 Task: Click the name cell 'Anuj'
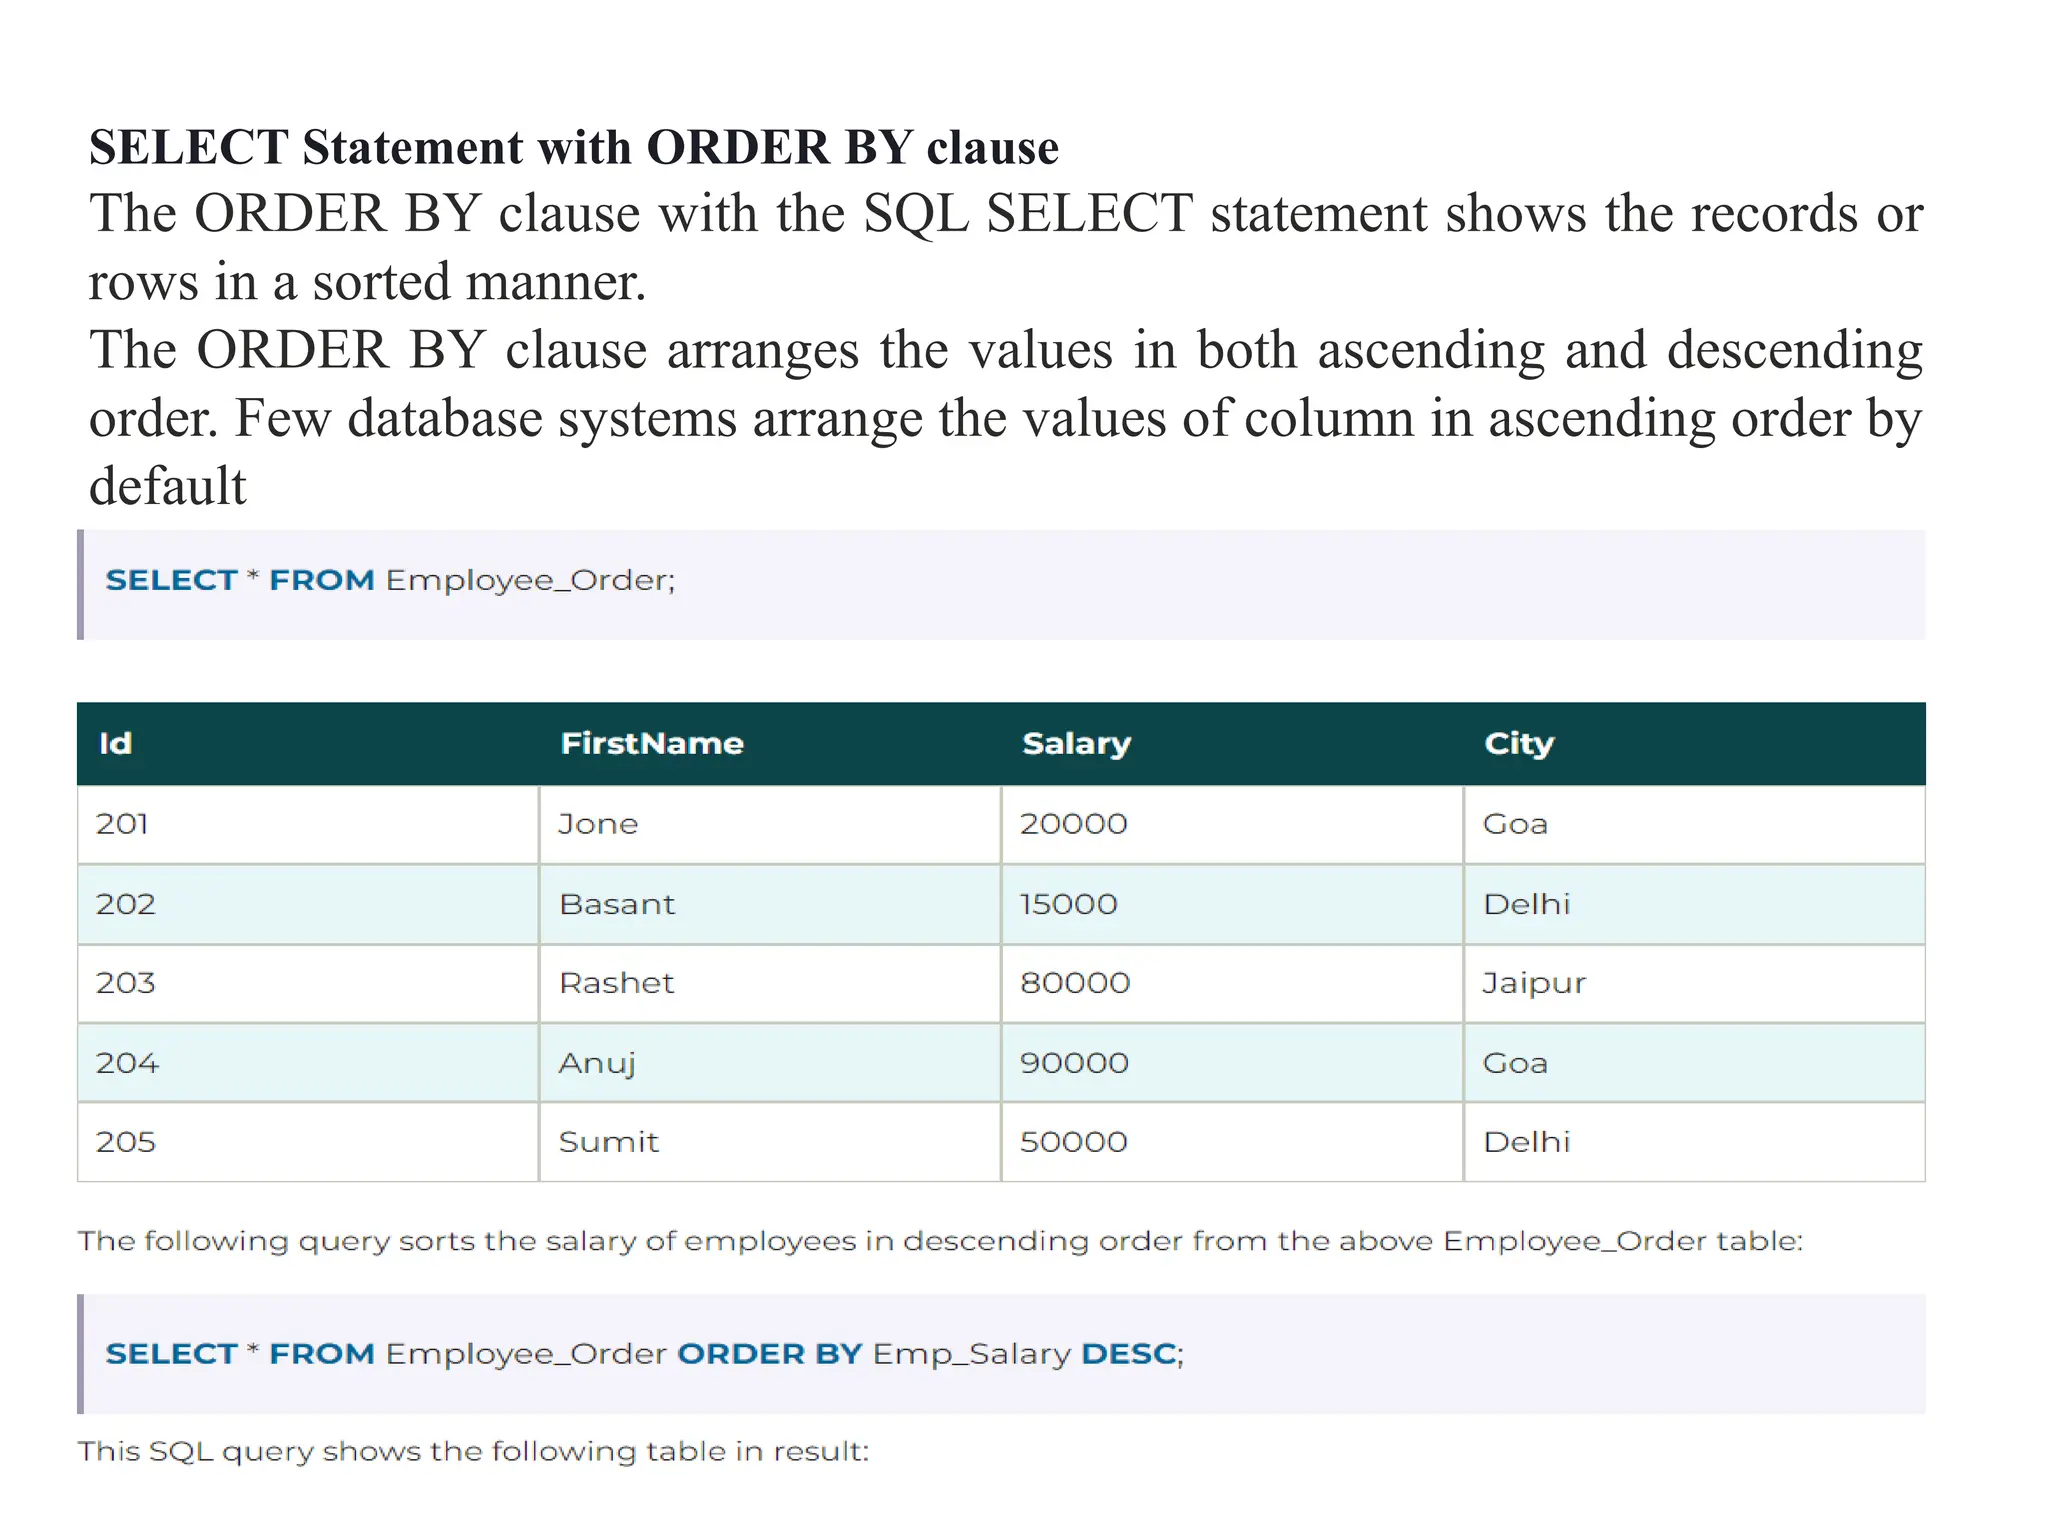[770, 1063]
